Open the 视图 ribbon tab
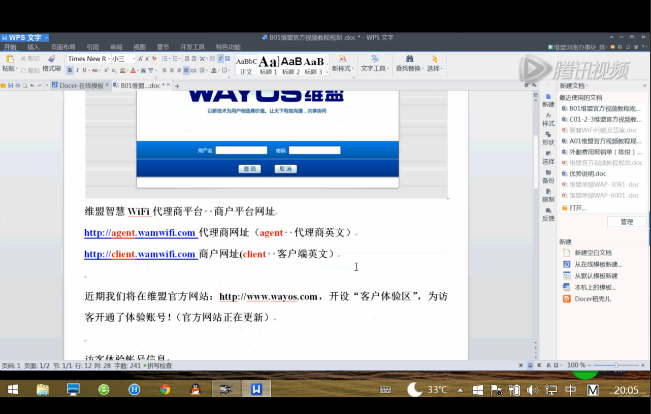651x414 pixels. tap(140, 47)
